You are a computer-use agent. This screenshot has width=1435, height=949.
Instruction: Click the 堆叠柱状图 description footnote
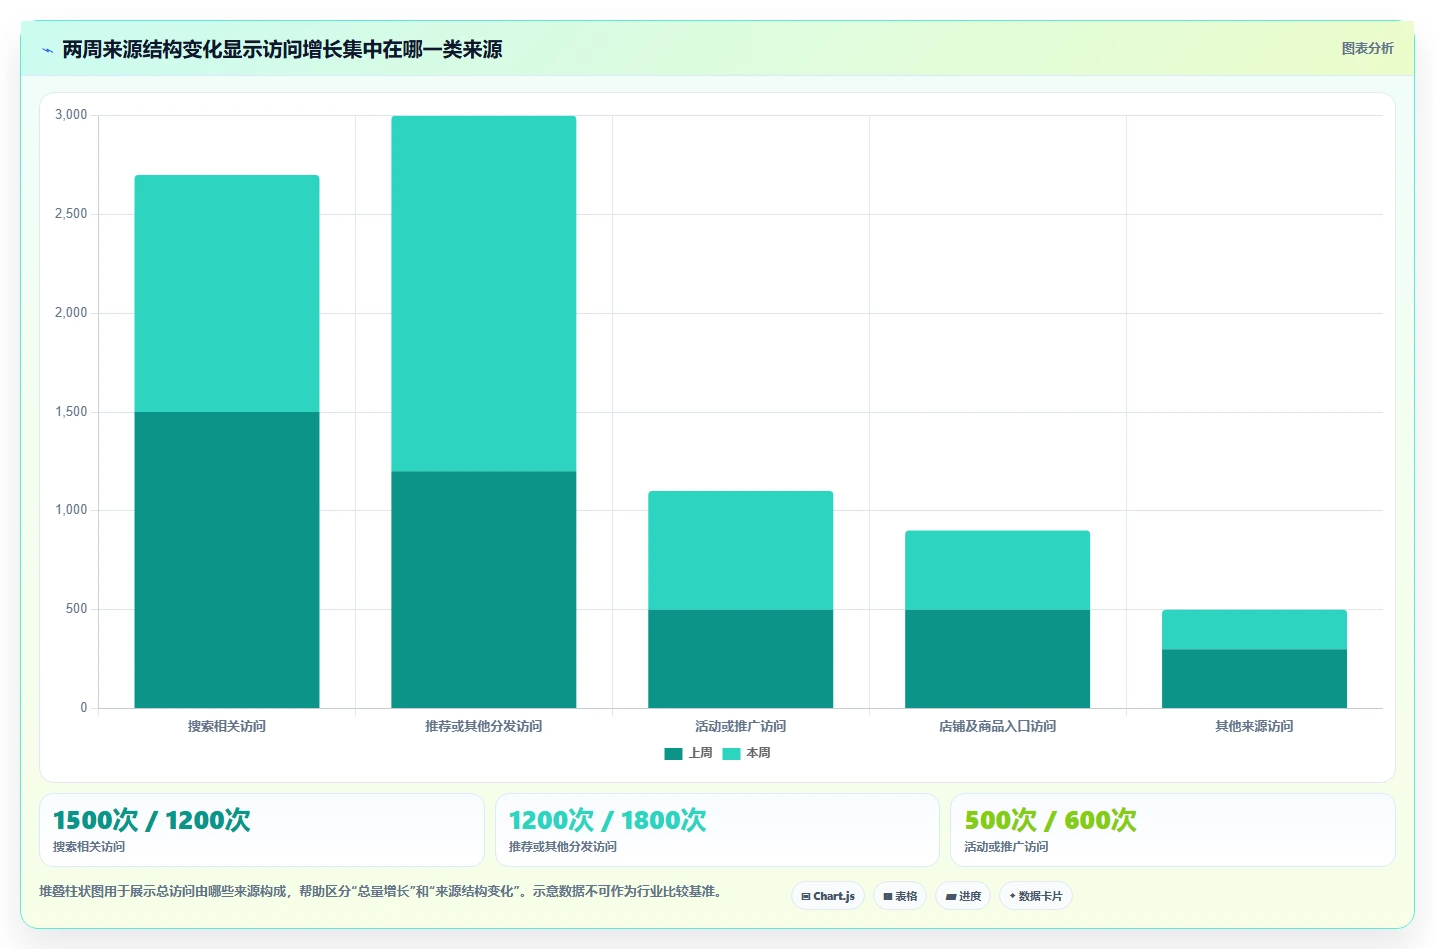pyautogui.click(x=383, y=891)
